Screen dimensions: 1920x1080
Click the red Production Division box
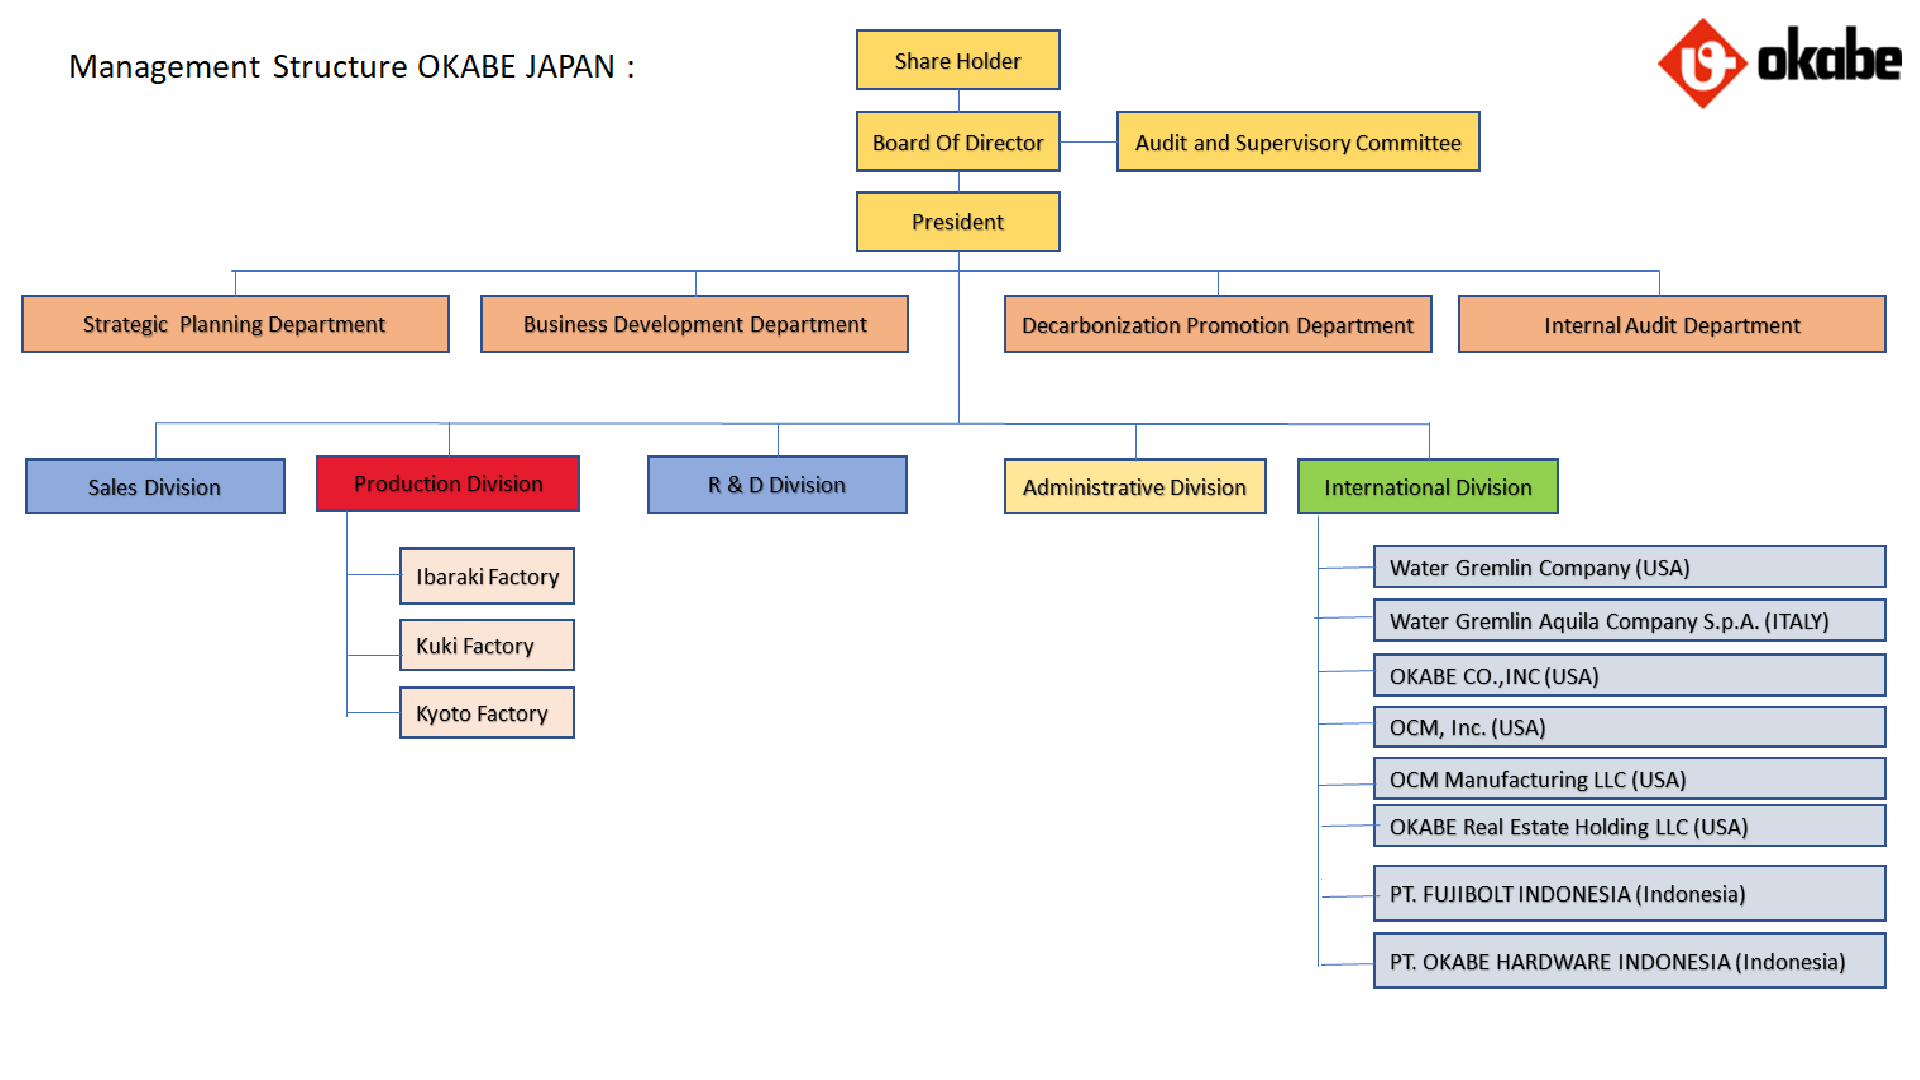click(447, 484)
